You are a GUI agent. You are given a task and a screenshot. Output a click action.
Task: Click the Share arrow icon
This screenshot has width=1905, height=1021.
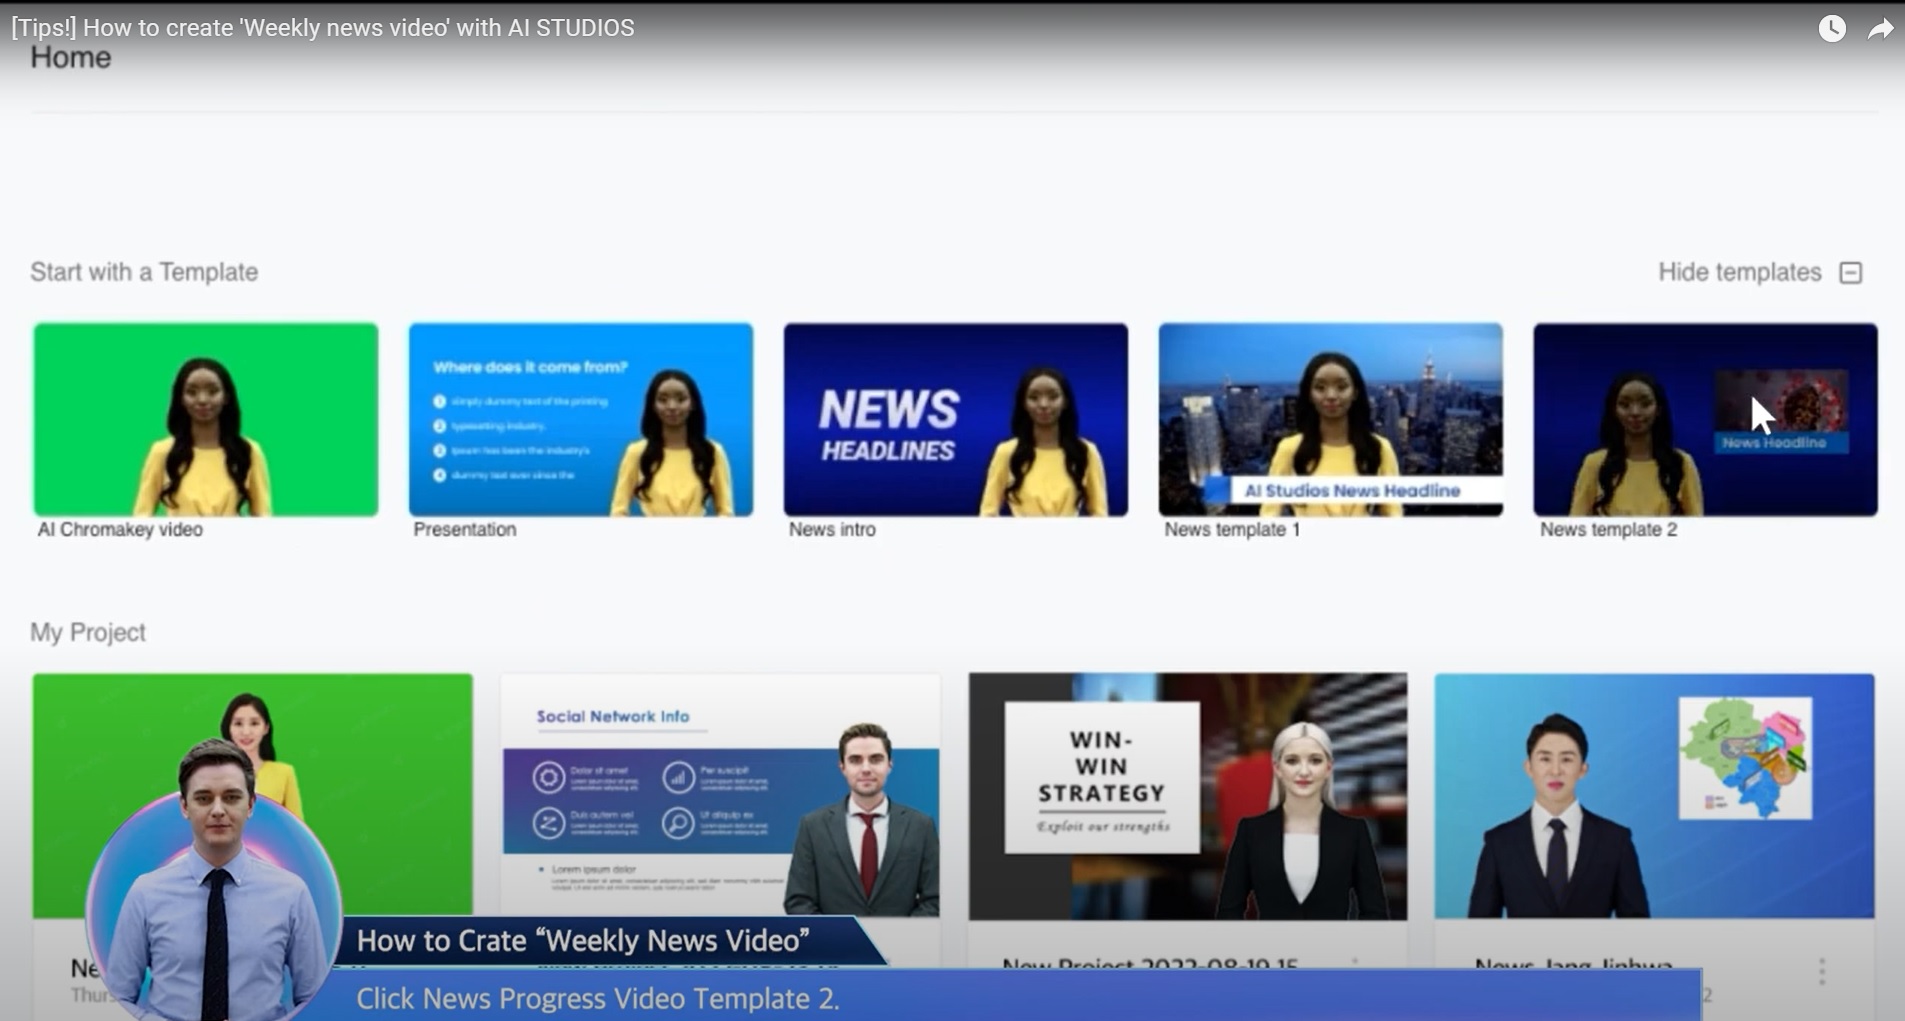[1880, 29]
